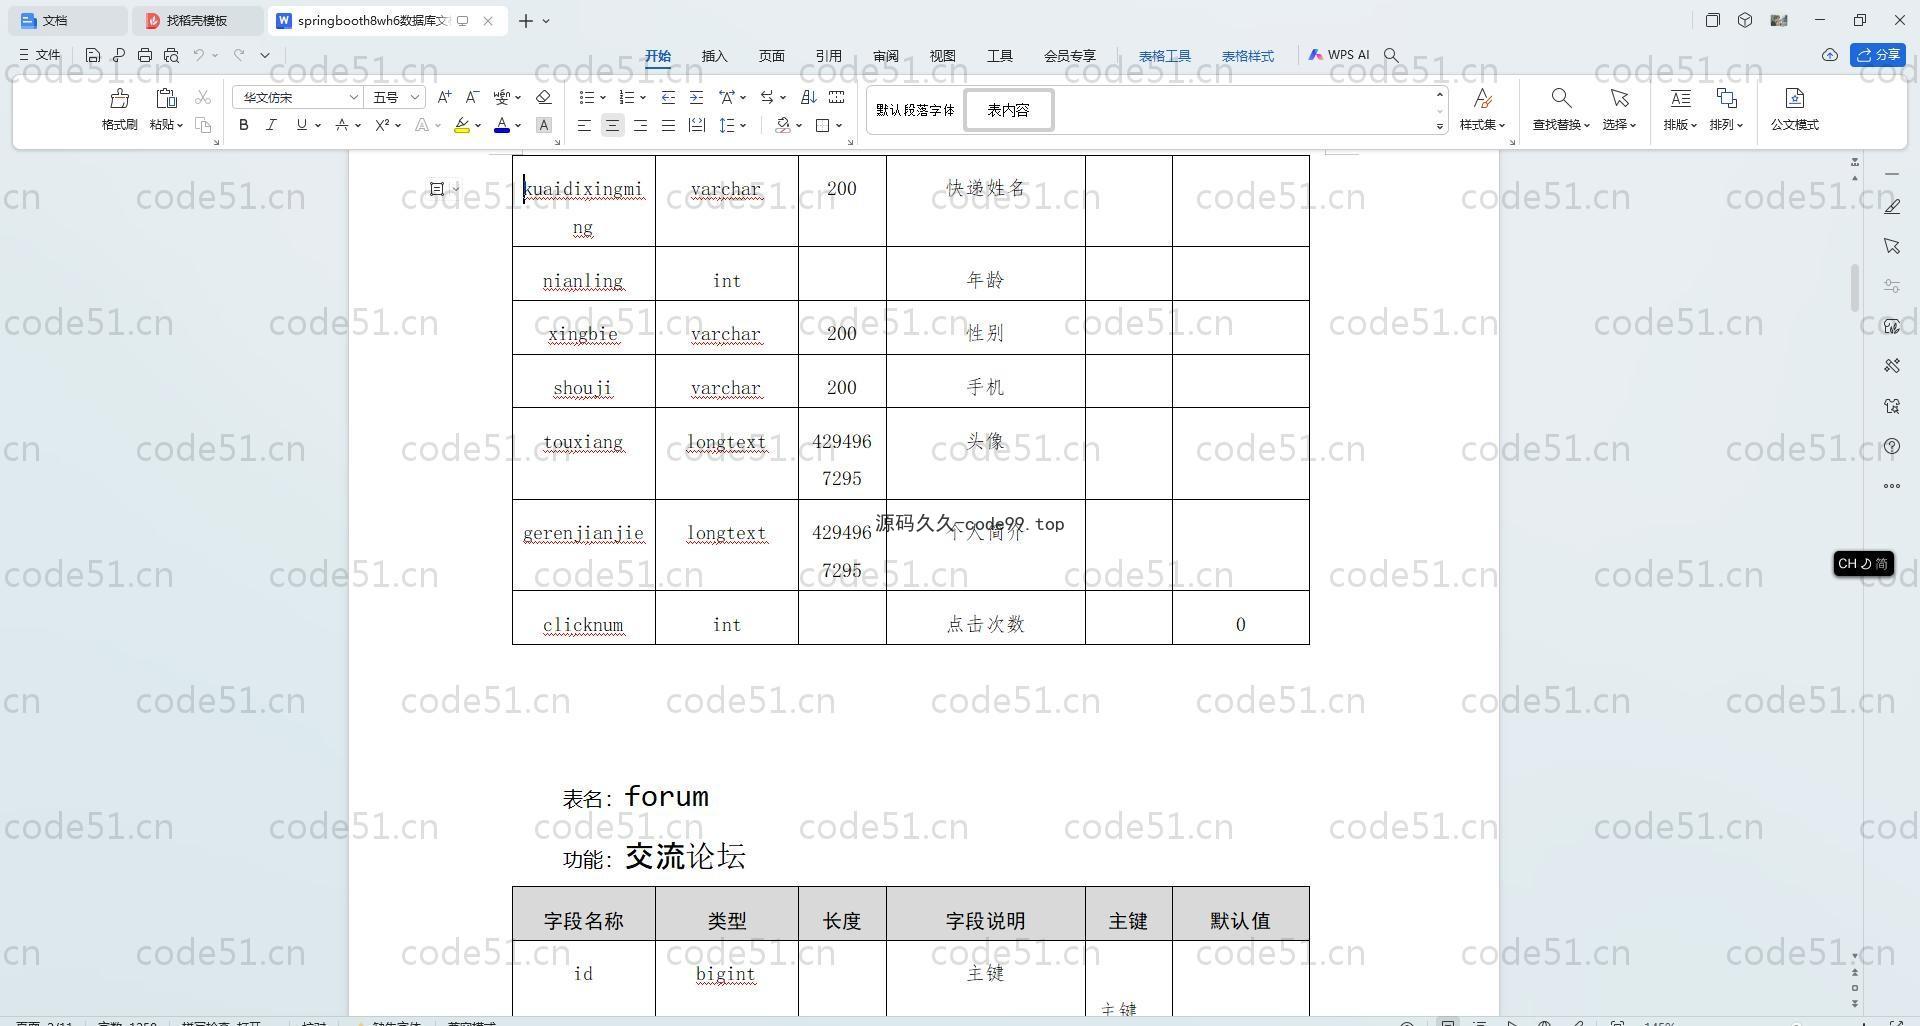Toggle Bold formatting
1920x1026 pixels.
(243, 125)
